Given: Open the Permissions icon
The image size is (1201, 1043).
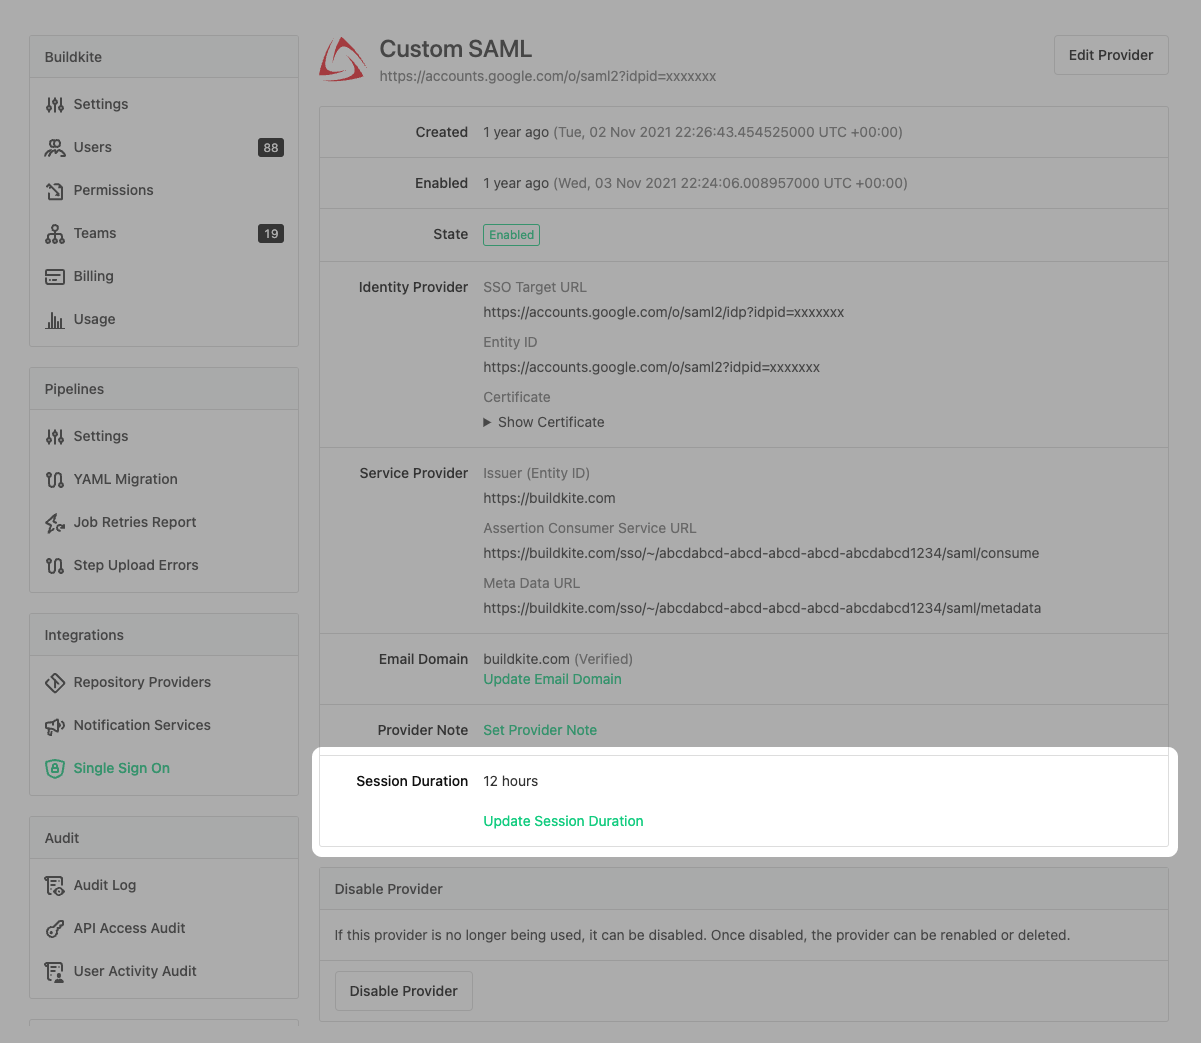Looking at the screenshot, I should 55,190.
